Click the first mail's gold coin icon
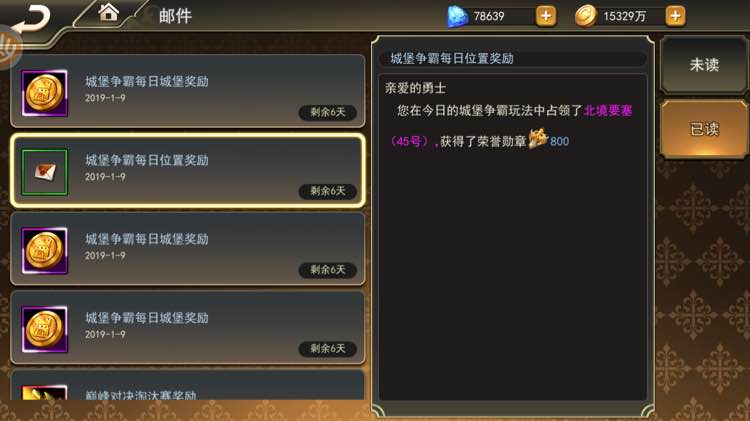This screenshot has height=421, width=750. 44,93
